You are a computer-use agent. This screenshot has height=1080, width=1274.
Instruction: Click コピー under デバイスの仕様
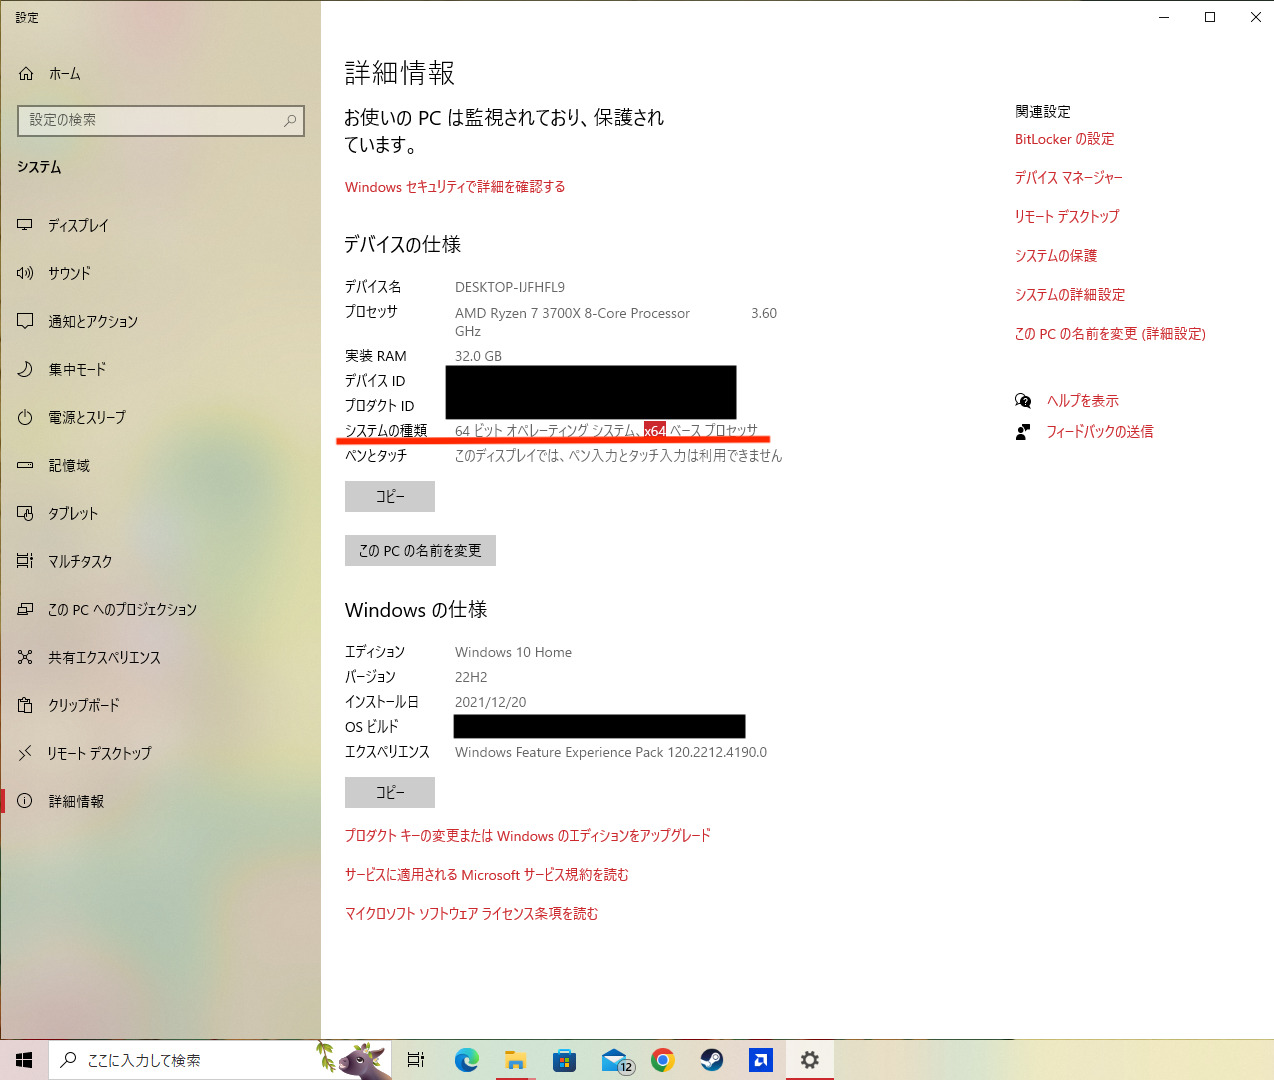coord(389,496)
